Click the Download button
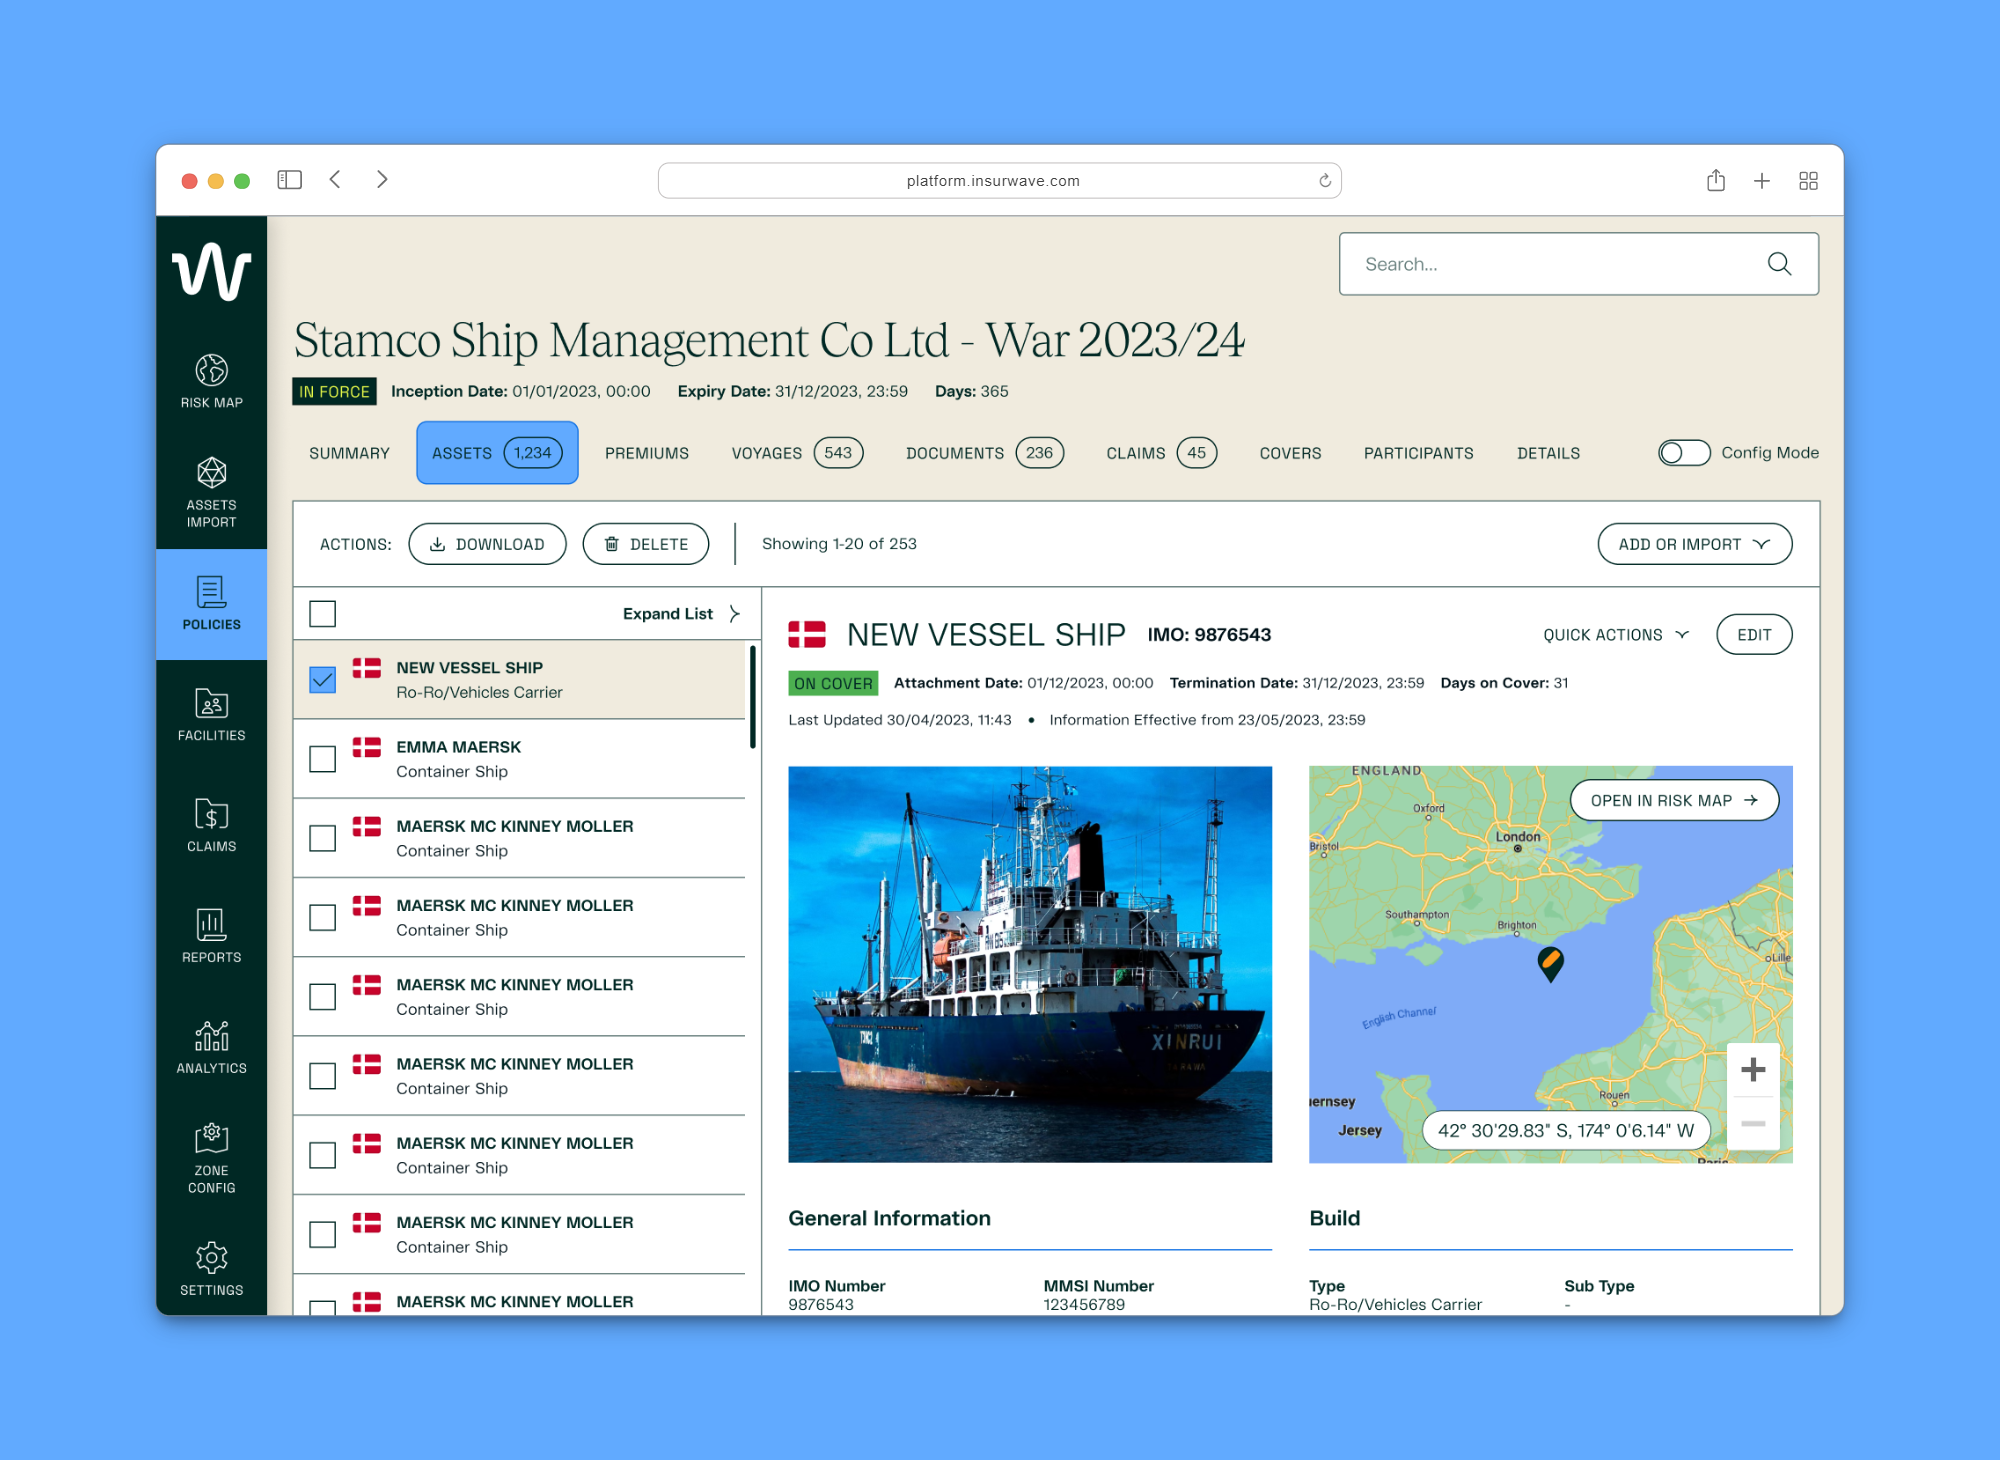 [487, 544]
